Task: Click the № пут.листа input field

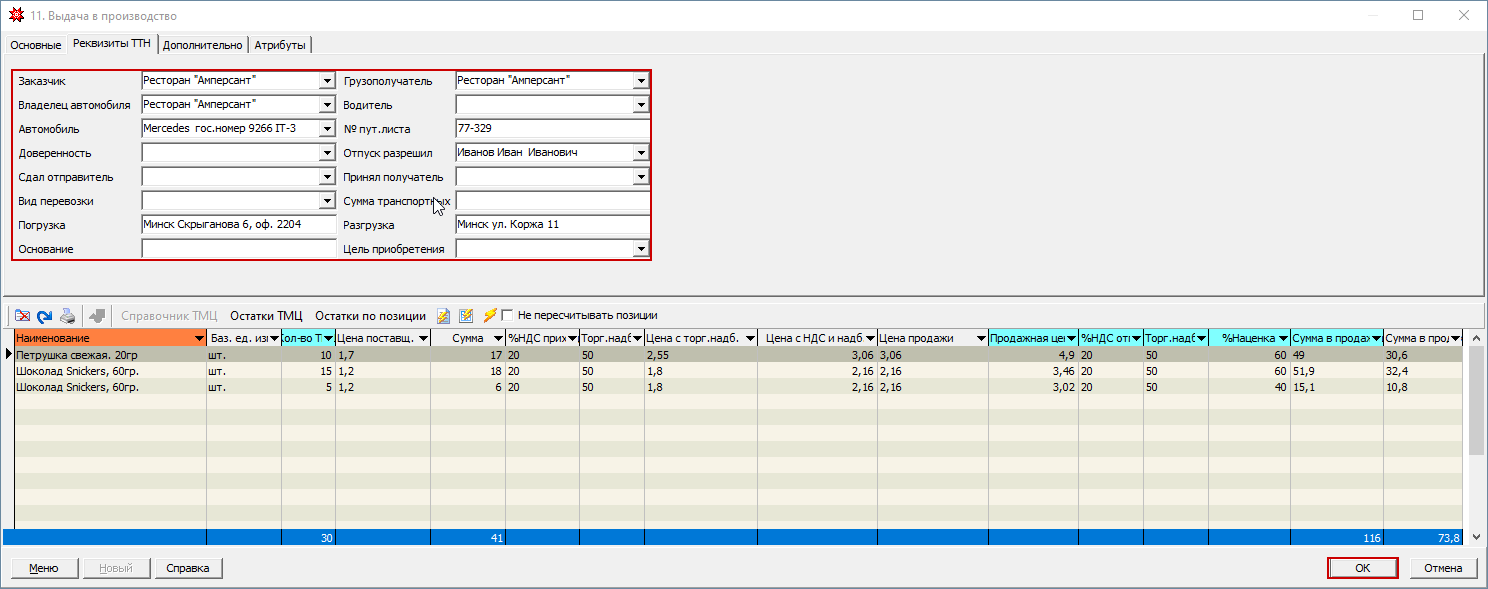Action: click(x=551, y=129)
